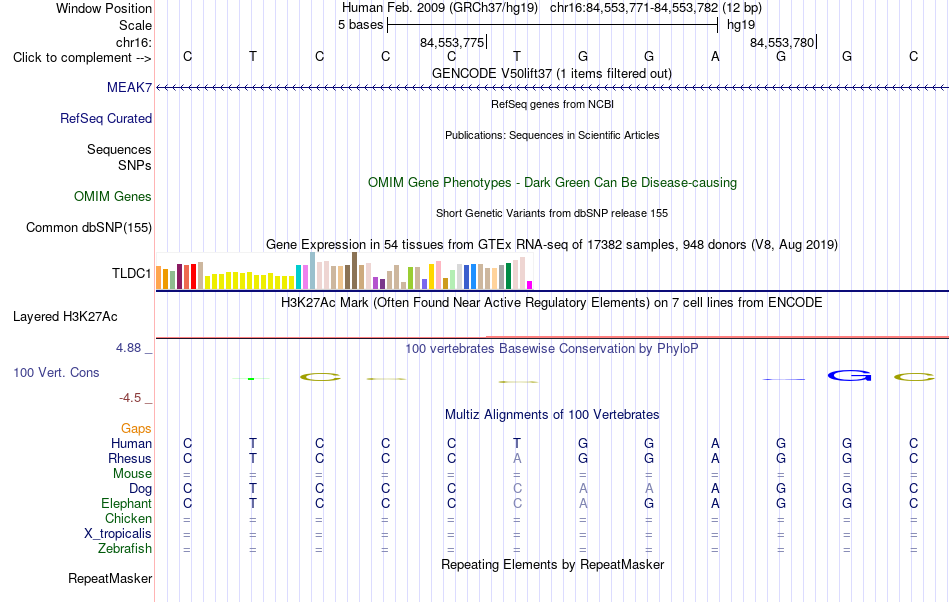This screenshot has width=950, height=602.
Task: Click the GTEx Gene Expression track title
Action: point(552,245)
